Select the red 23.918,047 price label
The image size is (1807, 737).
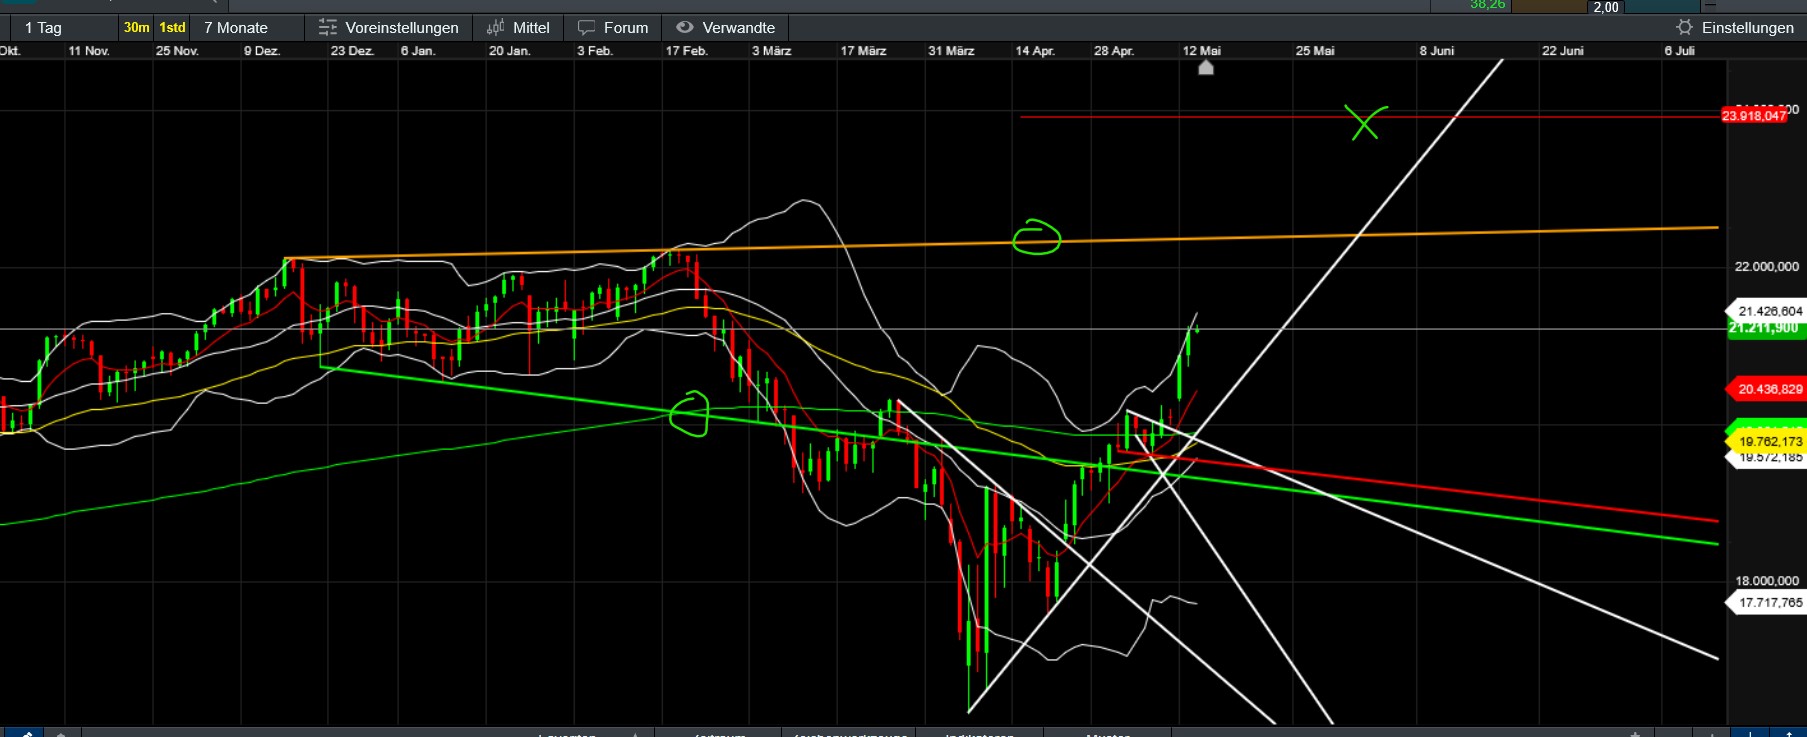1754,116
